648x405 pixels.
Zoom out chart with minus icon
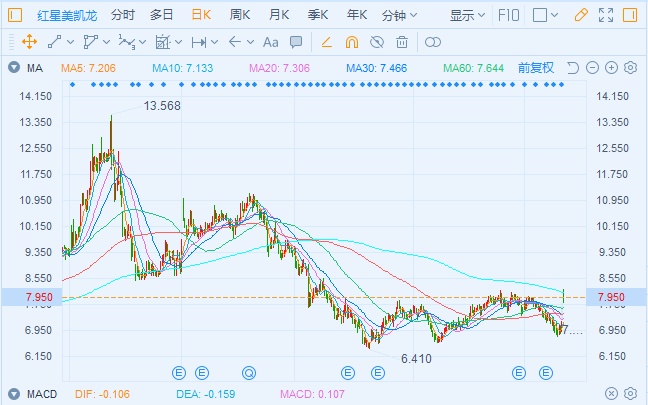[592, 68]
